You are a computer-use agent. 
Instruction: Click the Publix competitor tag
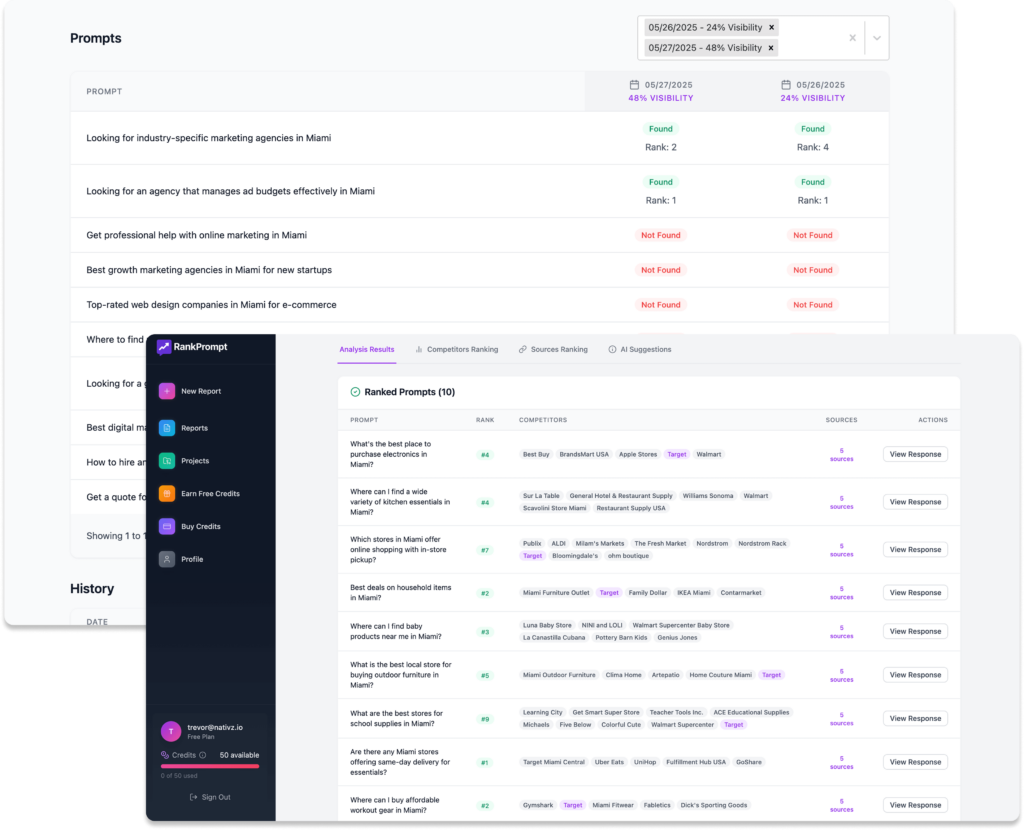click(532, 543)
